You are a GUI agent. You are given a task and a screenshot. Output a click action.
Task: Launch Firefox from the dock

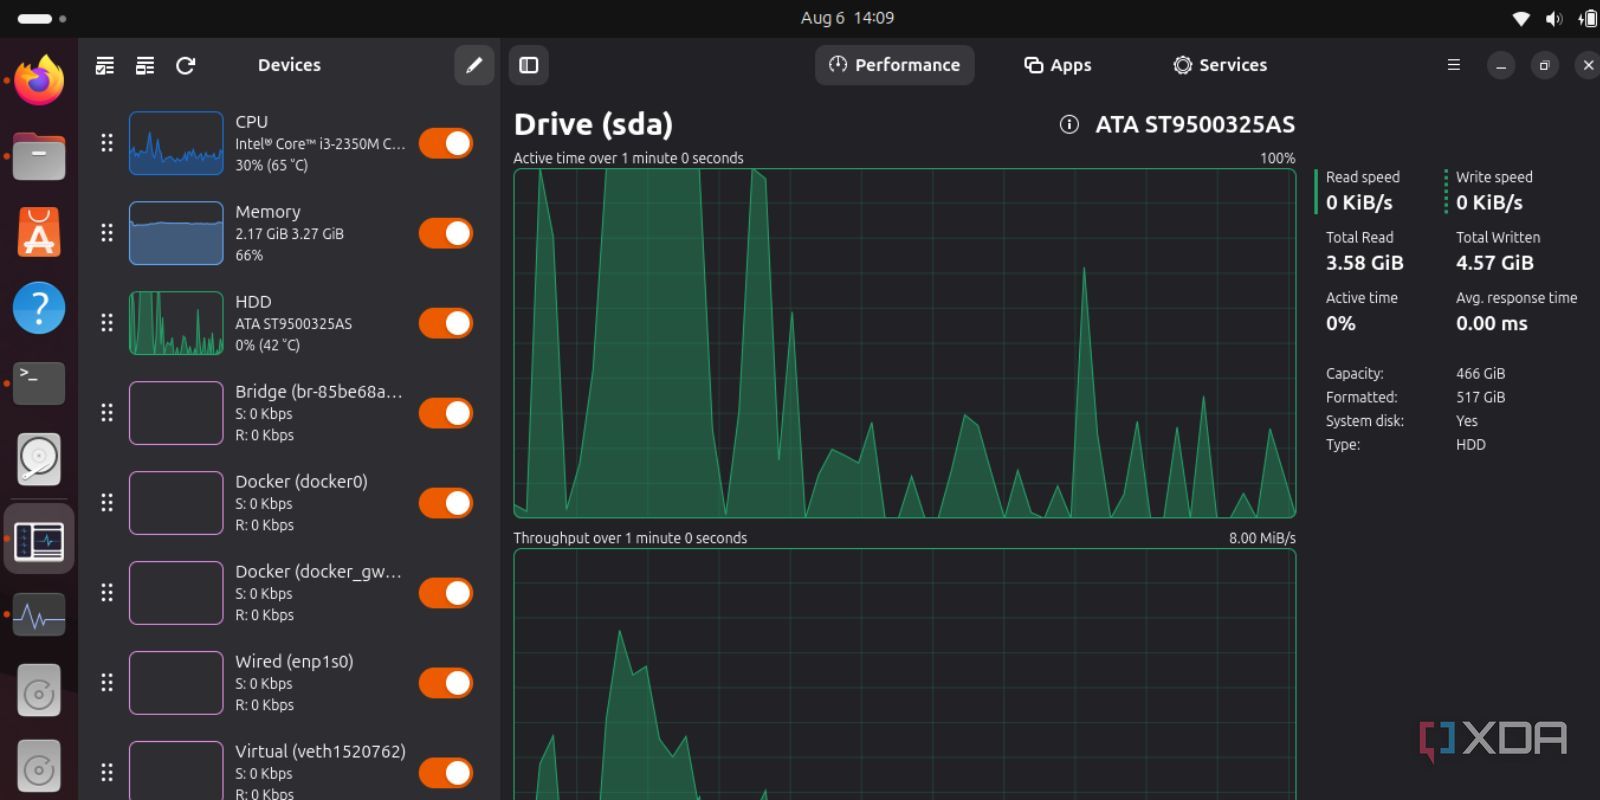point(39,80)
